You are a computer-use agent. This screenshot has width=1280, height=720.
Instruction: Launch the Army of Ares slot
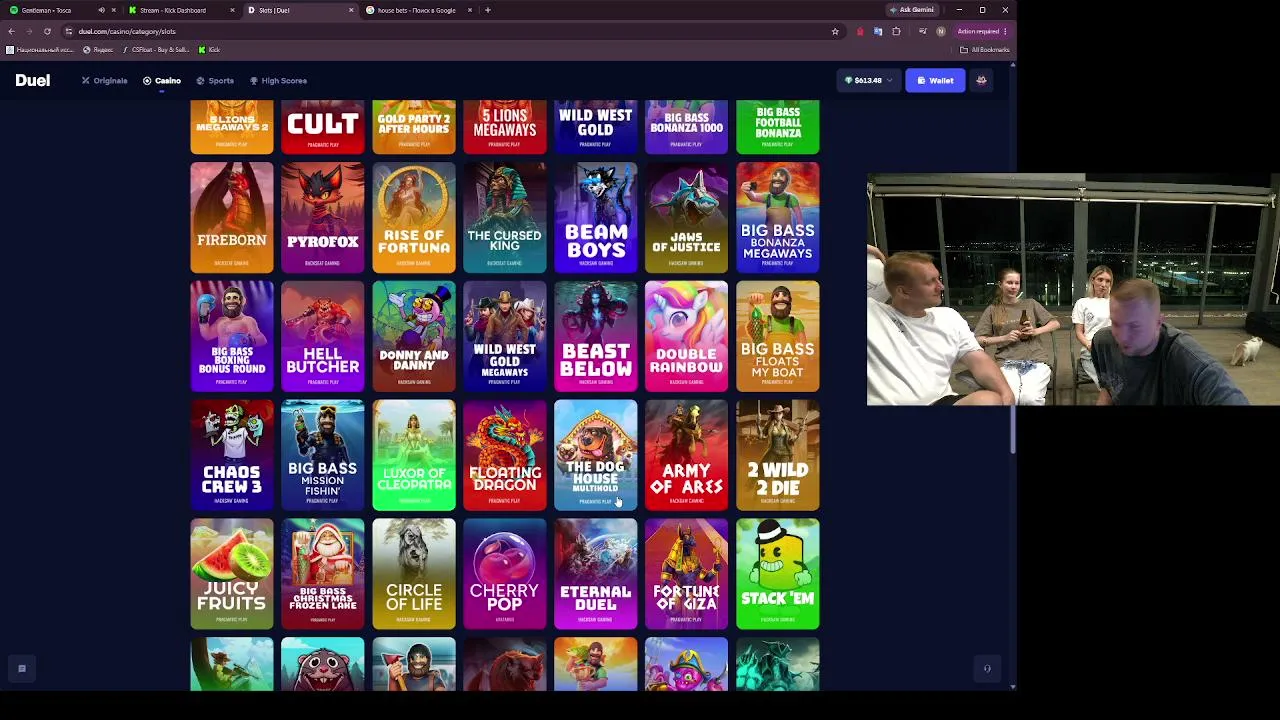687,455
